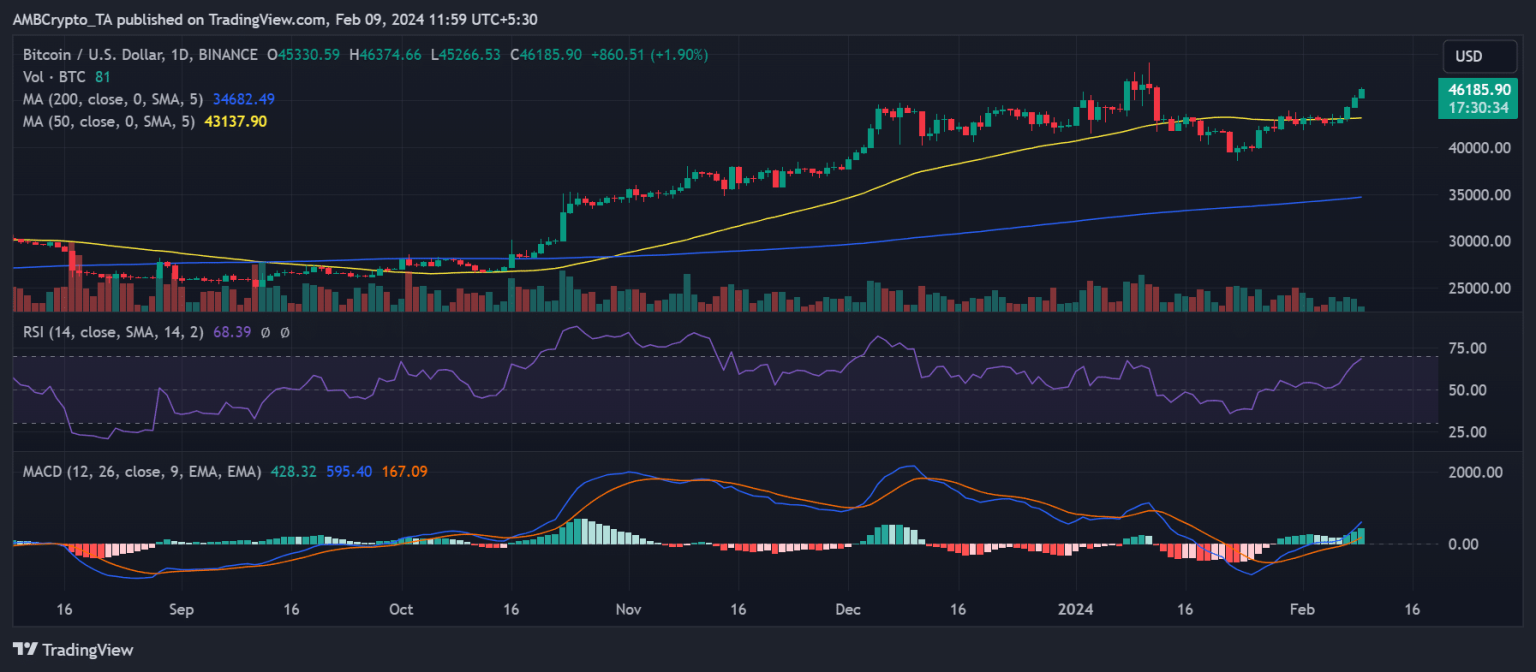Image resolution: width=1536 pixels, height=672 pixels.
Task: Open the USD currency selector top right
Action: [1480, 56]
